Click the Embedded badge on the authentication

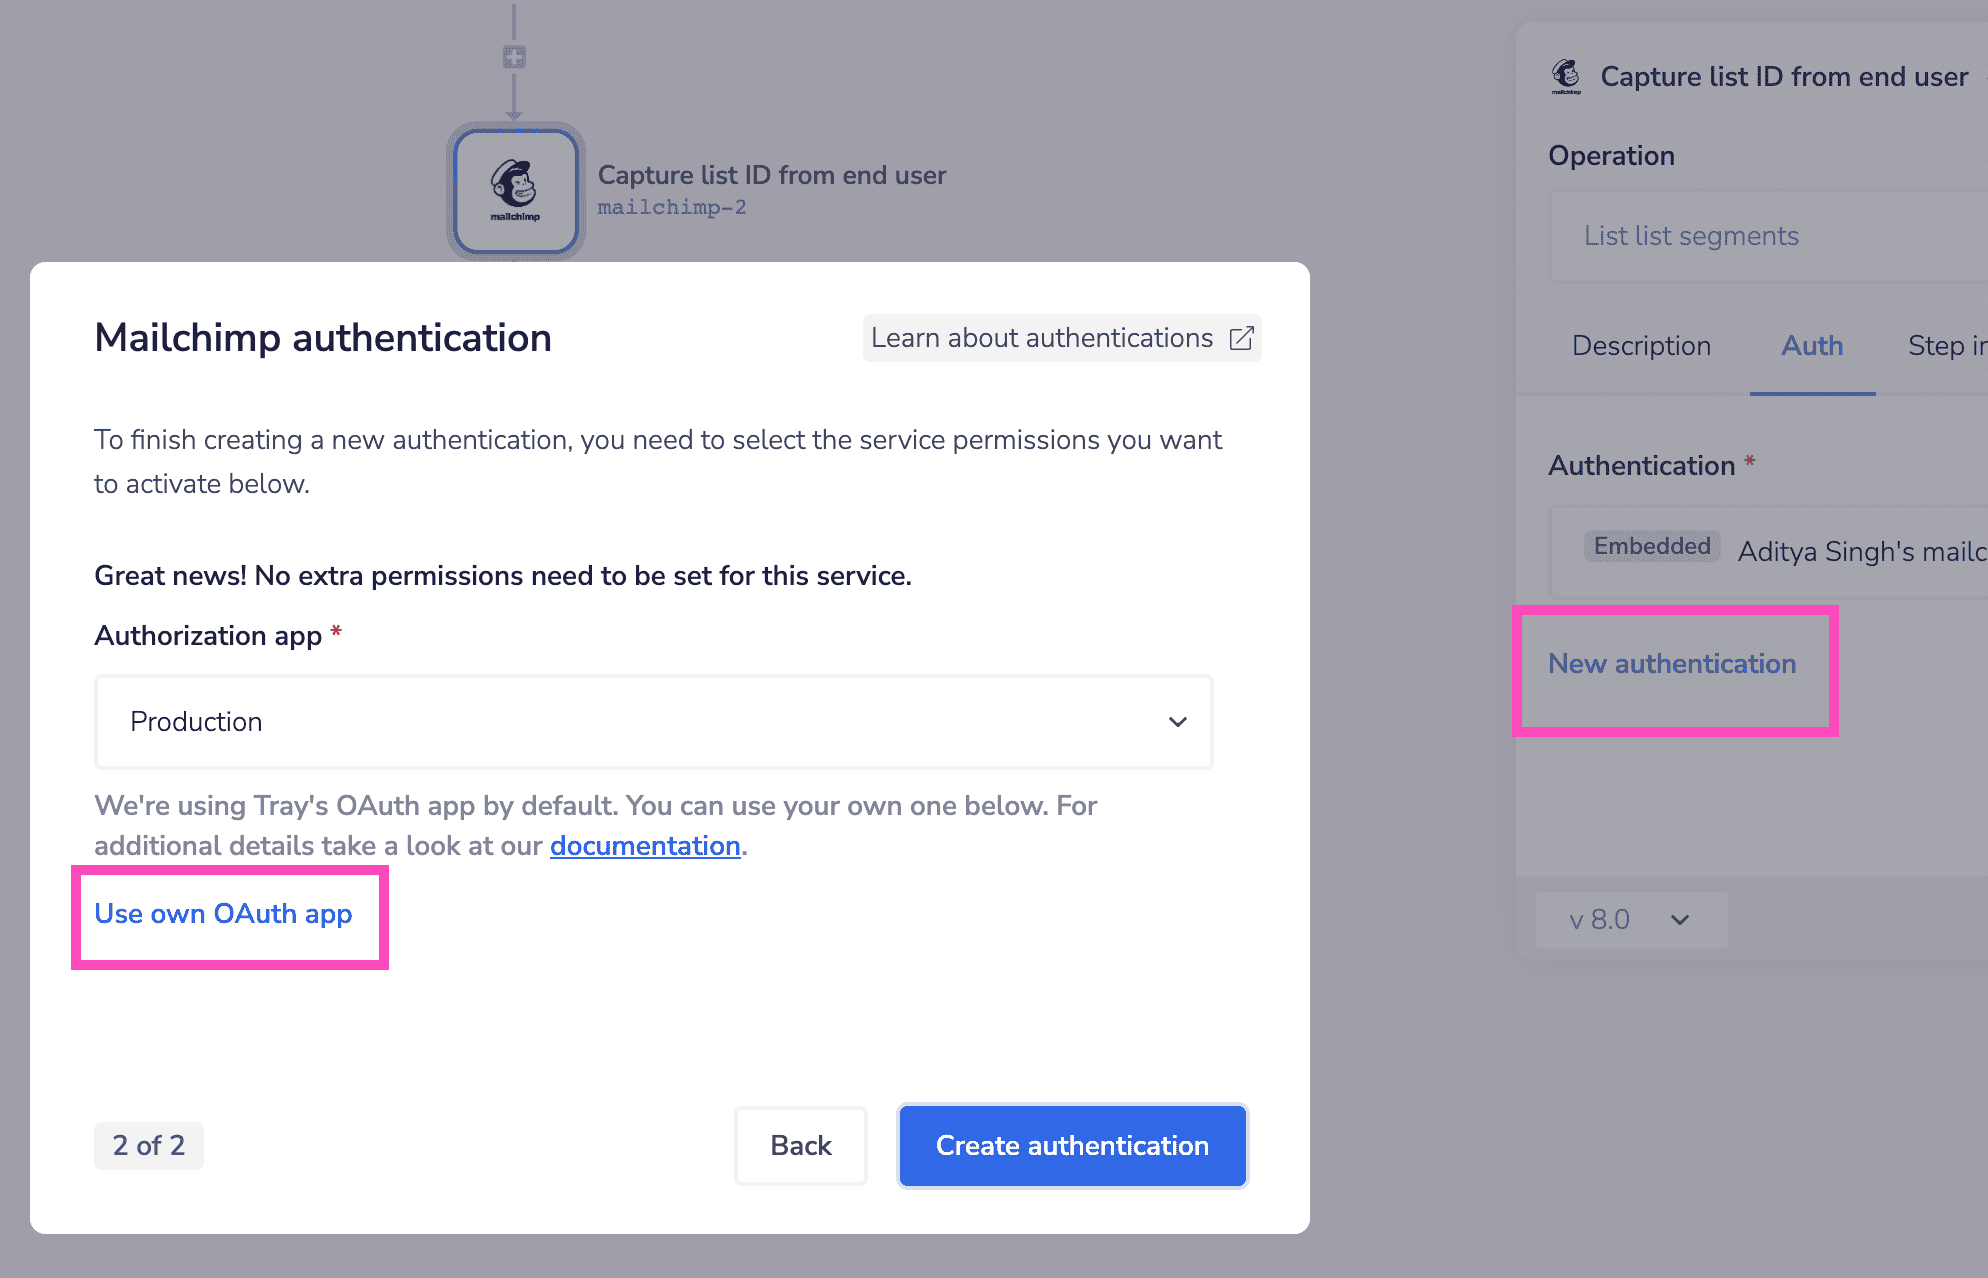click(1651, 546)
